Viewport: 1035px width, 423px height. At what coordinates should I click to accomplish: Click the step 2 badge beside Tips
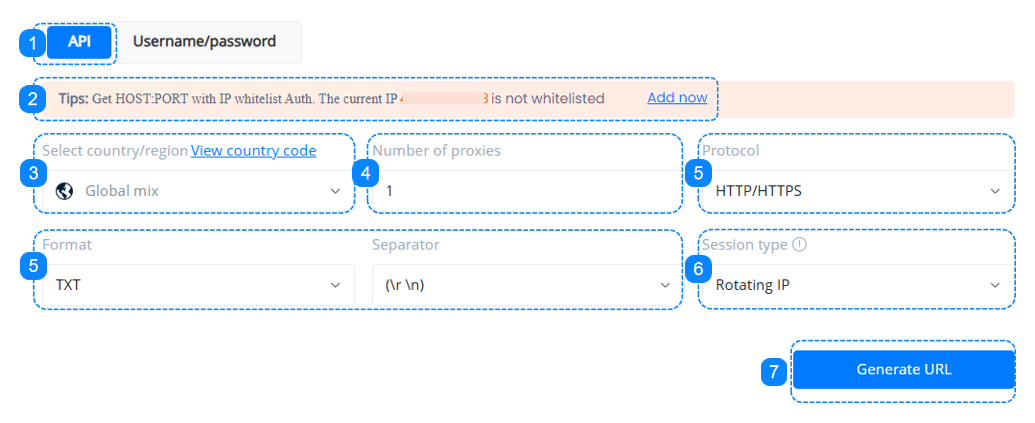(33, 99)
